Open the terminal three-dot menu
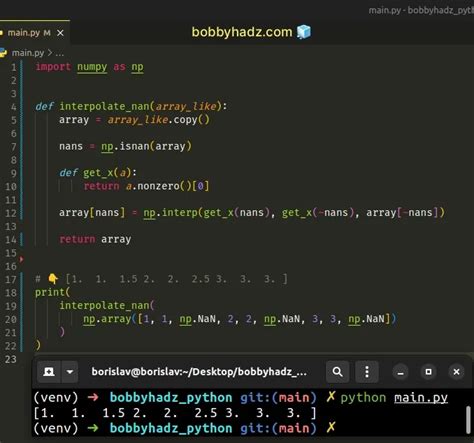The width and height of the screenshot is (474, 443). coord(367,372)
